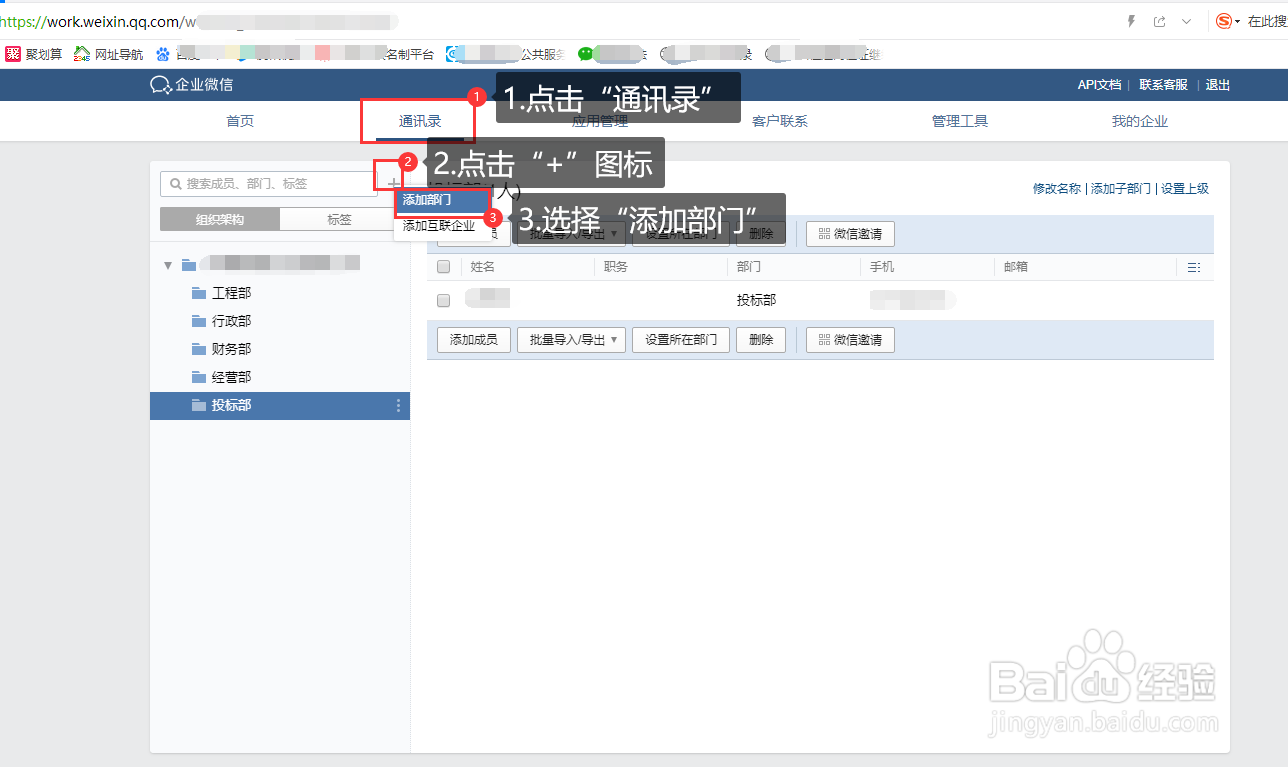The height and width of the screenshot is (767, 1288).
Task: Click the 在此搜 browser search box
Action: 1267,21
